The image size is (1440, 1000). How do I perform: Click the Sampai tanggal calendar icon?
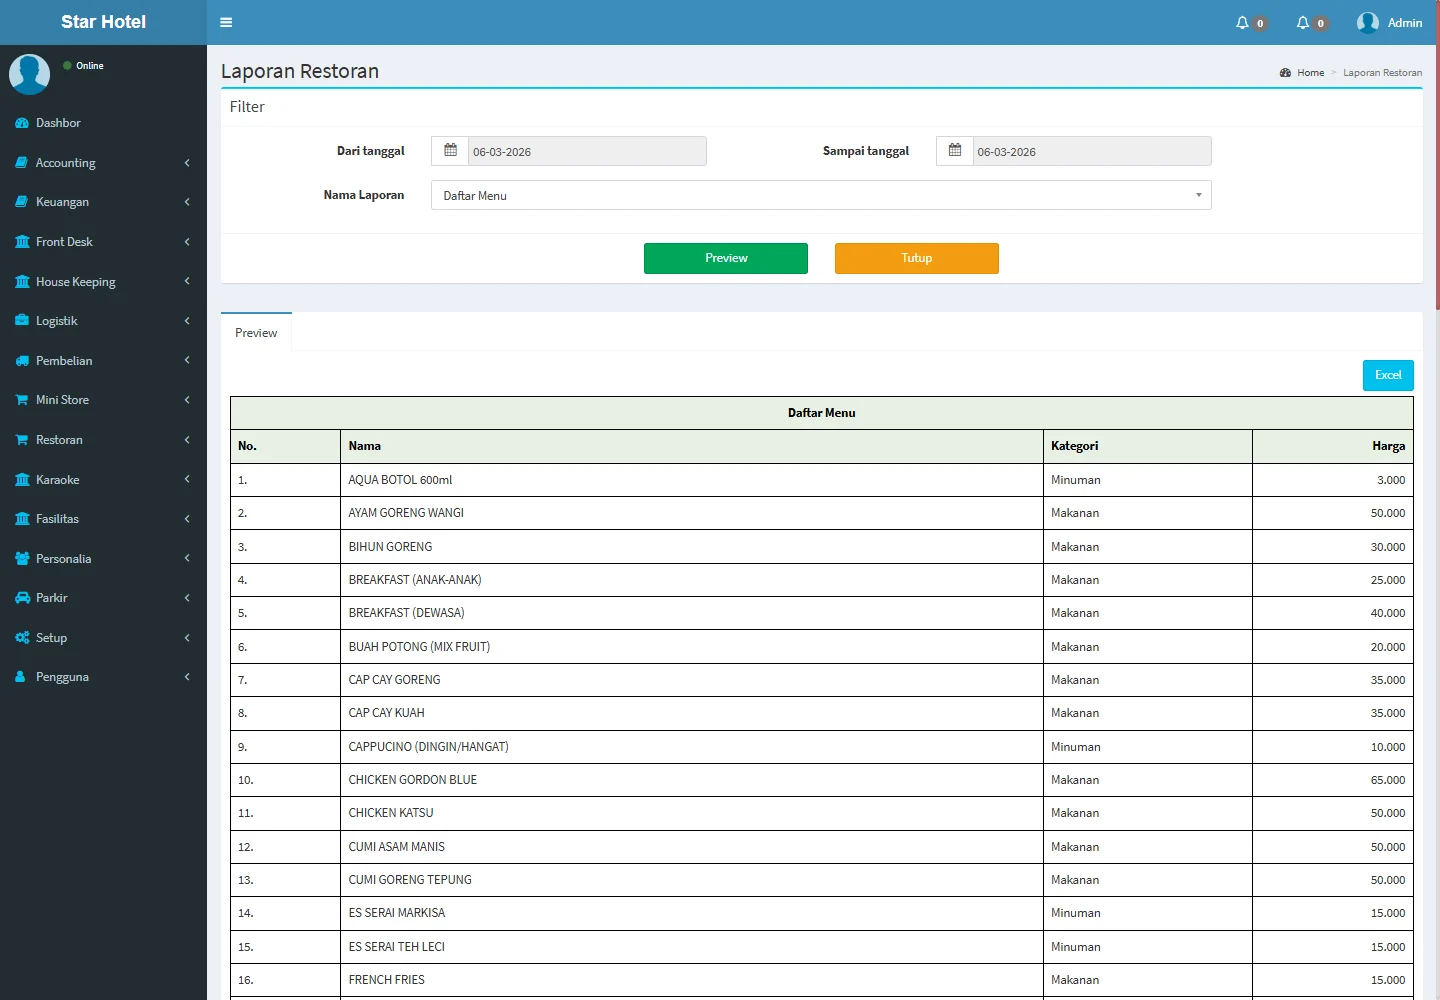[955, 151]
